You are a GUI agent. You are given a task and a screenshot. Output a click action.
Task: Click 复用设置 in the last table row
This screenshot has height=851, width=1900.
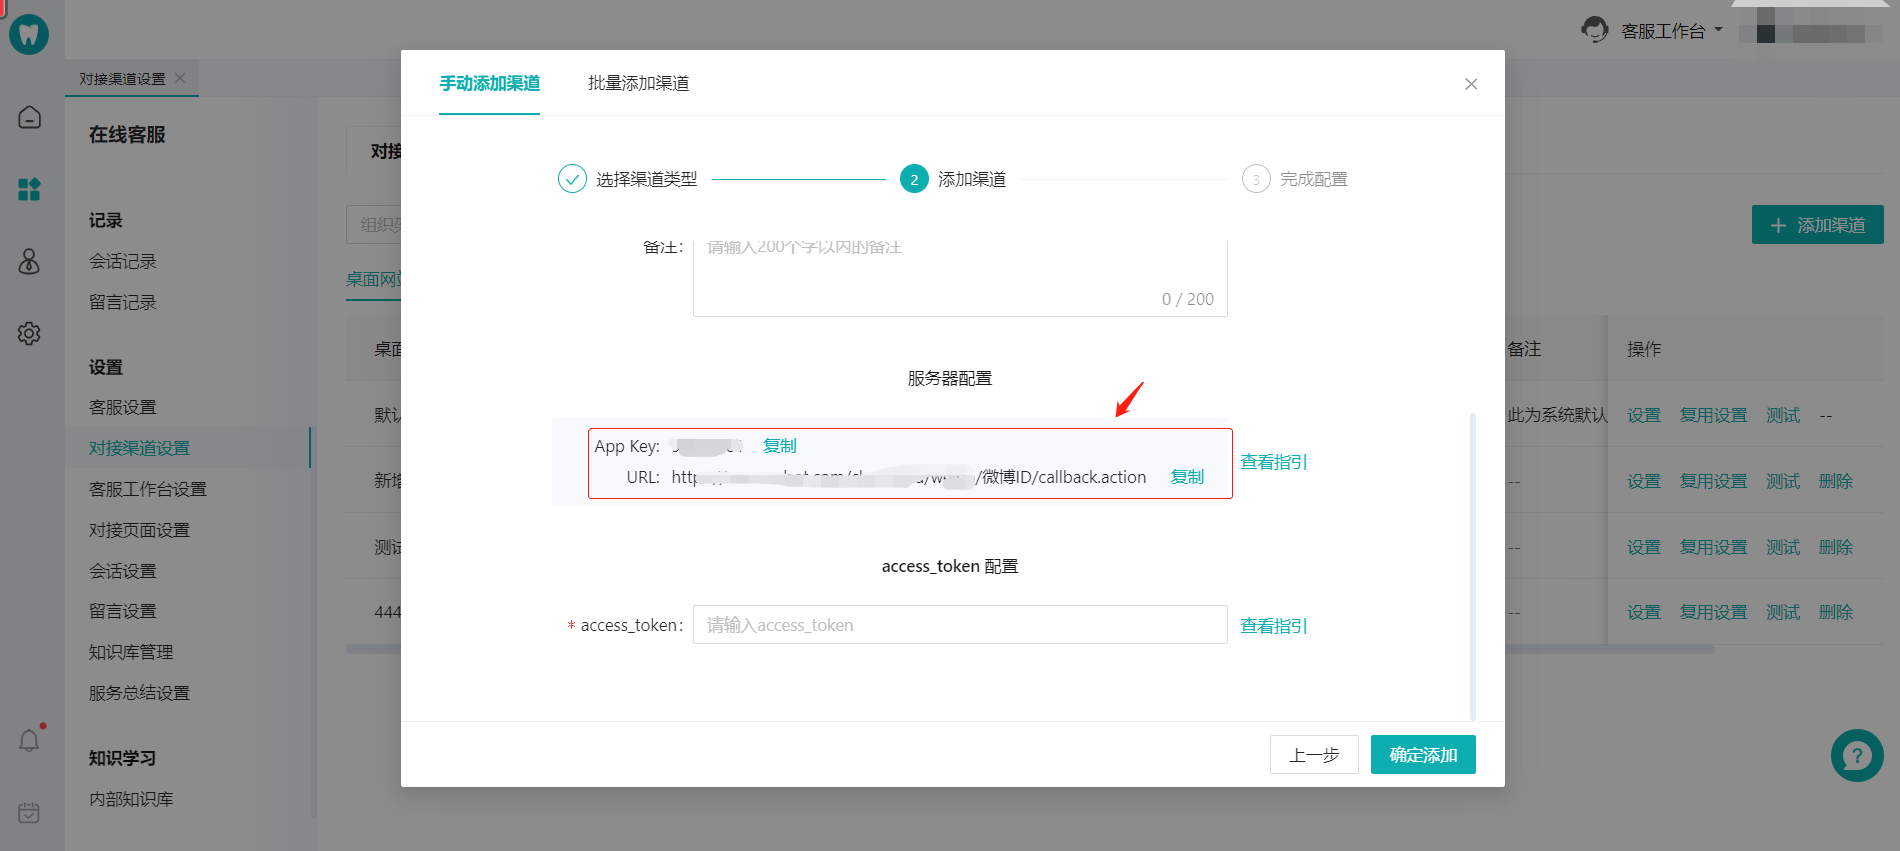tap(1714, 612)
